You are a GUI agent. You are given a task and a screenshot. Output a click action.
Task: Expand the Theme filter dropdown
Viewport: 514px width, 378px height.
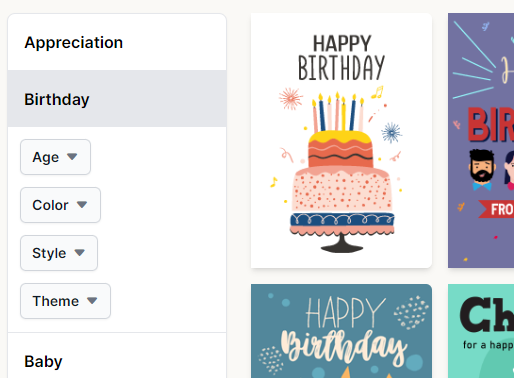pos(65,301)
